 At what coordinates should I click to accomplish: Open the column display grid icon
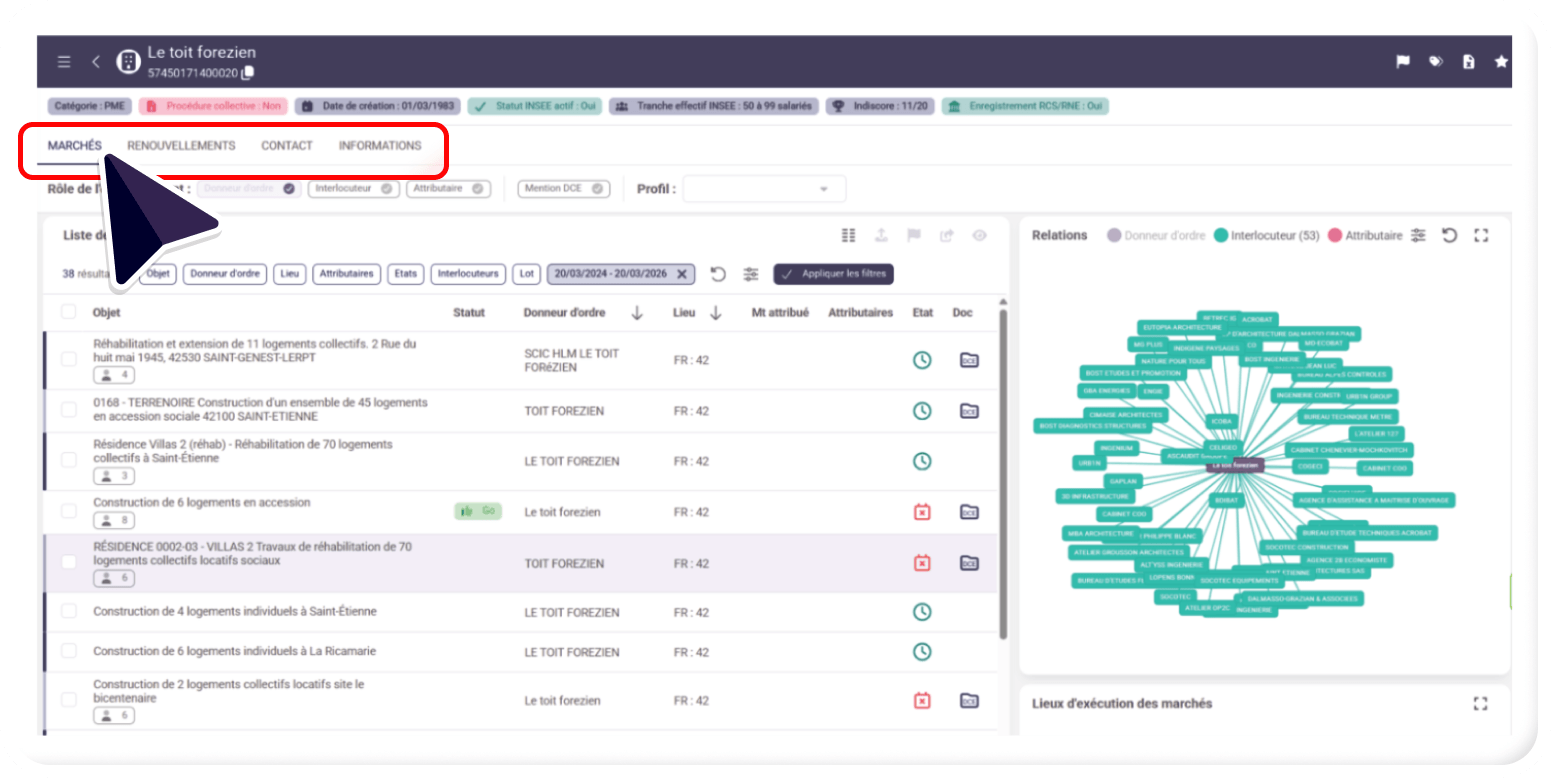pyautogui.click(x=848, y=235)
